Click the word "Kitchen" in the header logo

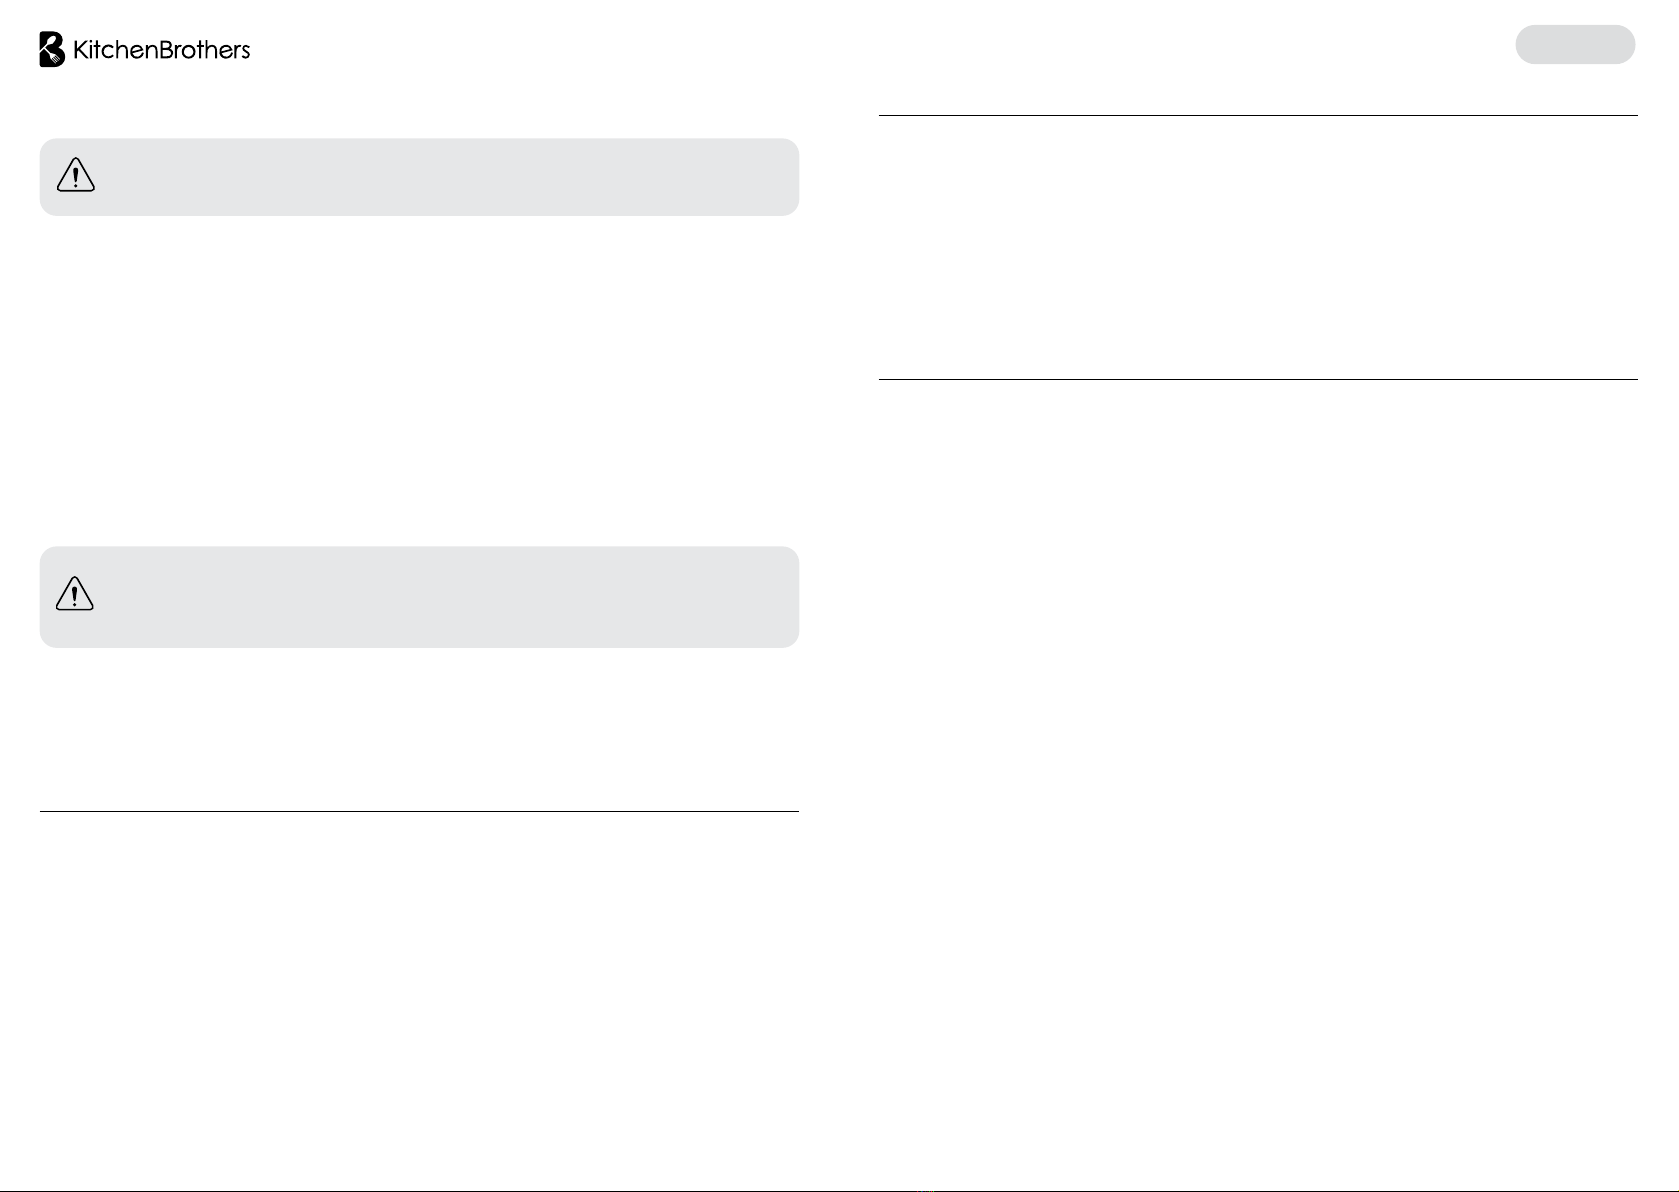115,50
